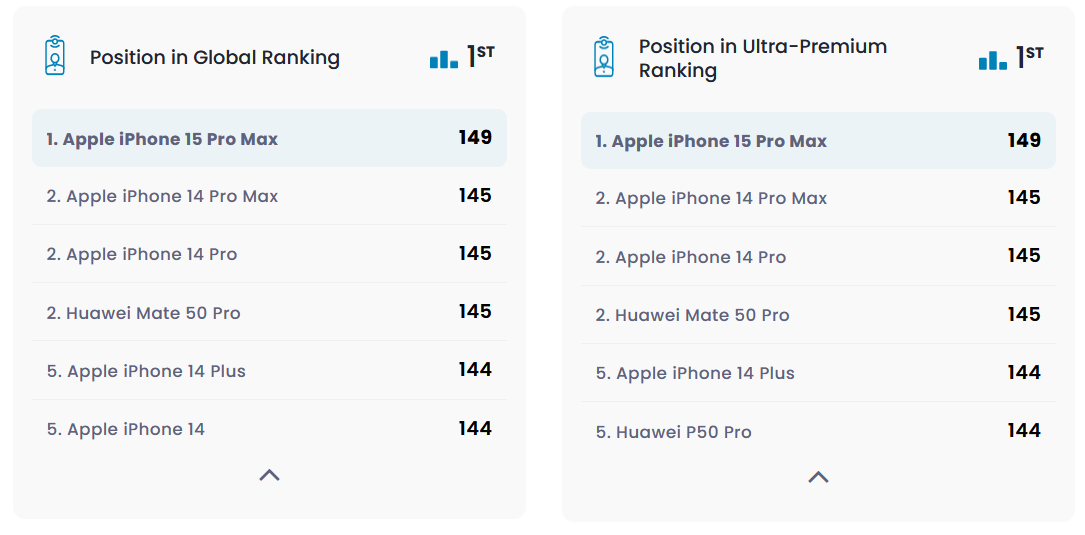Select Apple iPhone 14 Pro in Global Ranking

(x=142, y=254)
